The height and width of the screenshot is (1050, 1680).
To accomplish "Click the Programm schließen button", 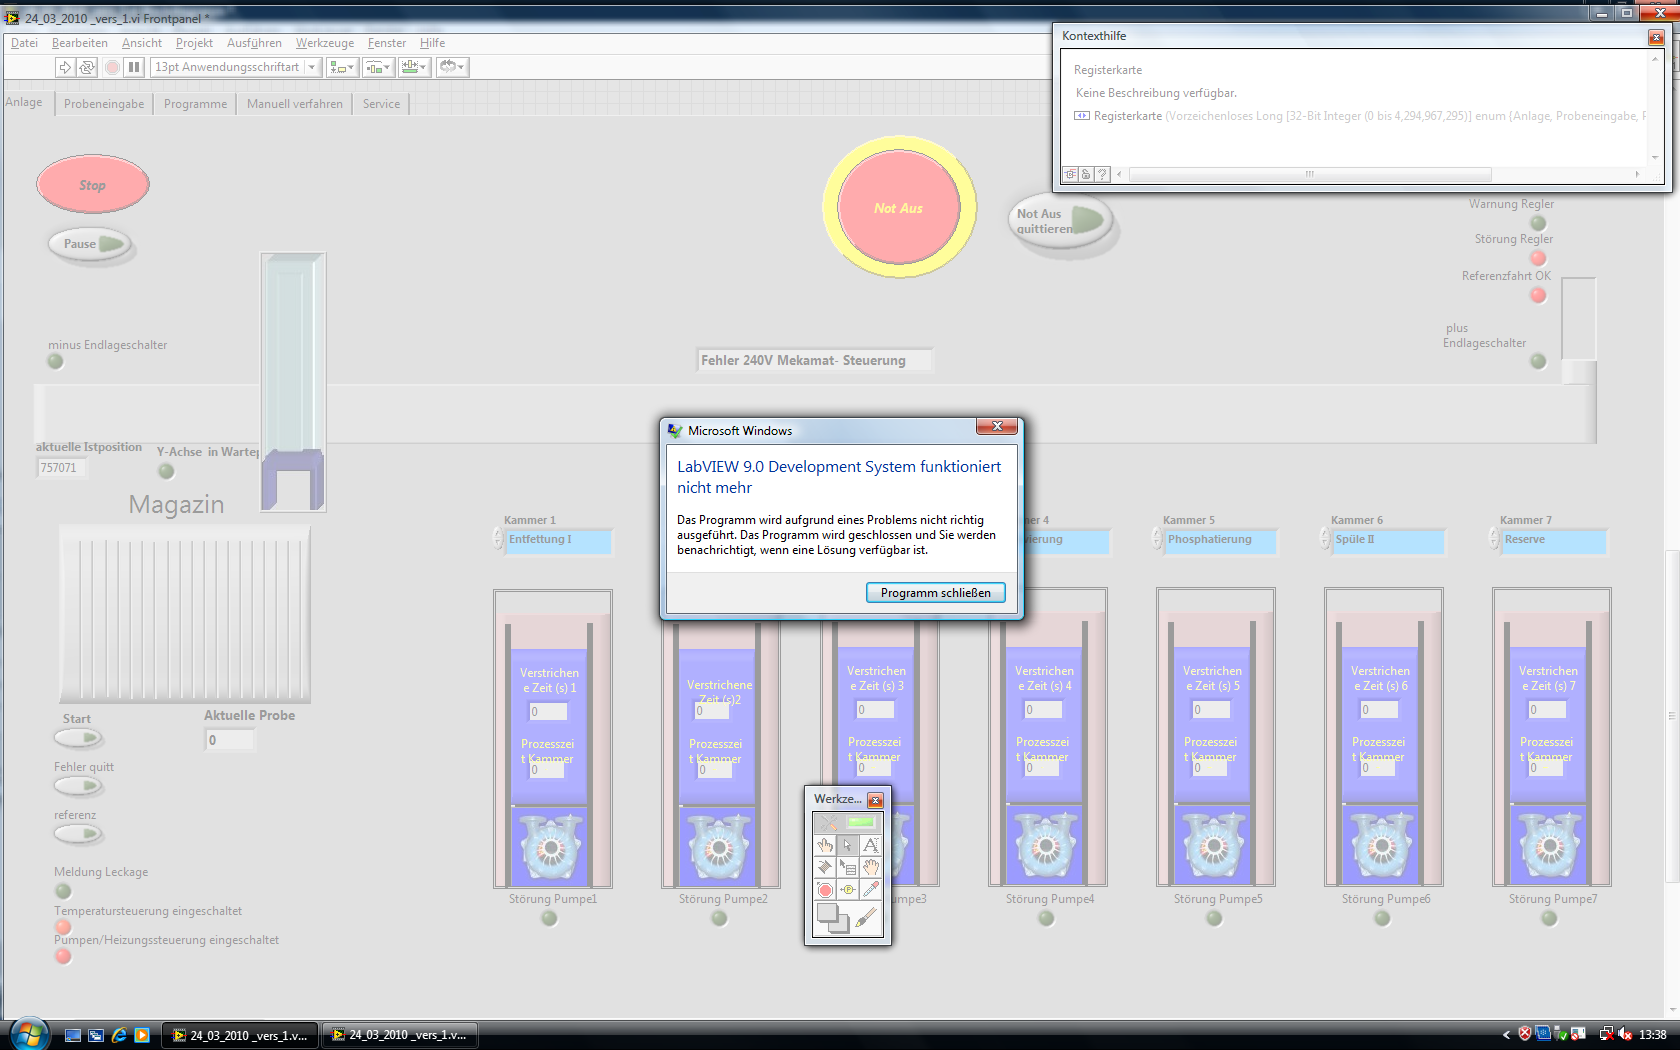I will (x=936, y=593).
